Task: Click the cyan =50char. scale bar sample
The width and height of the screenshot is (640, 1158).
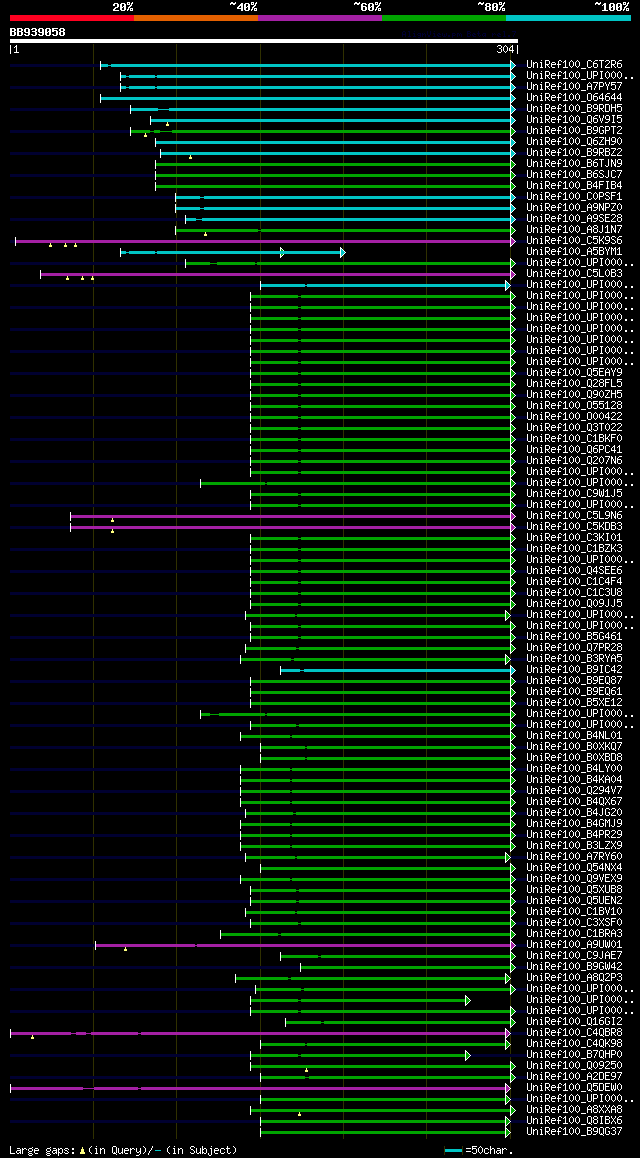Action: [x=453, y=1150]
